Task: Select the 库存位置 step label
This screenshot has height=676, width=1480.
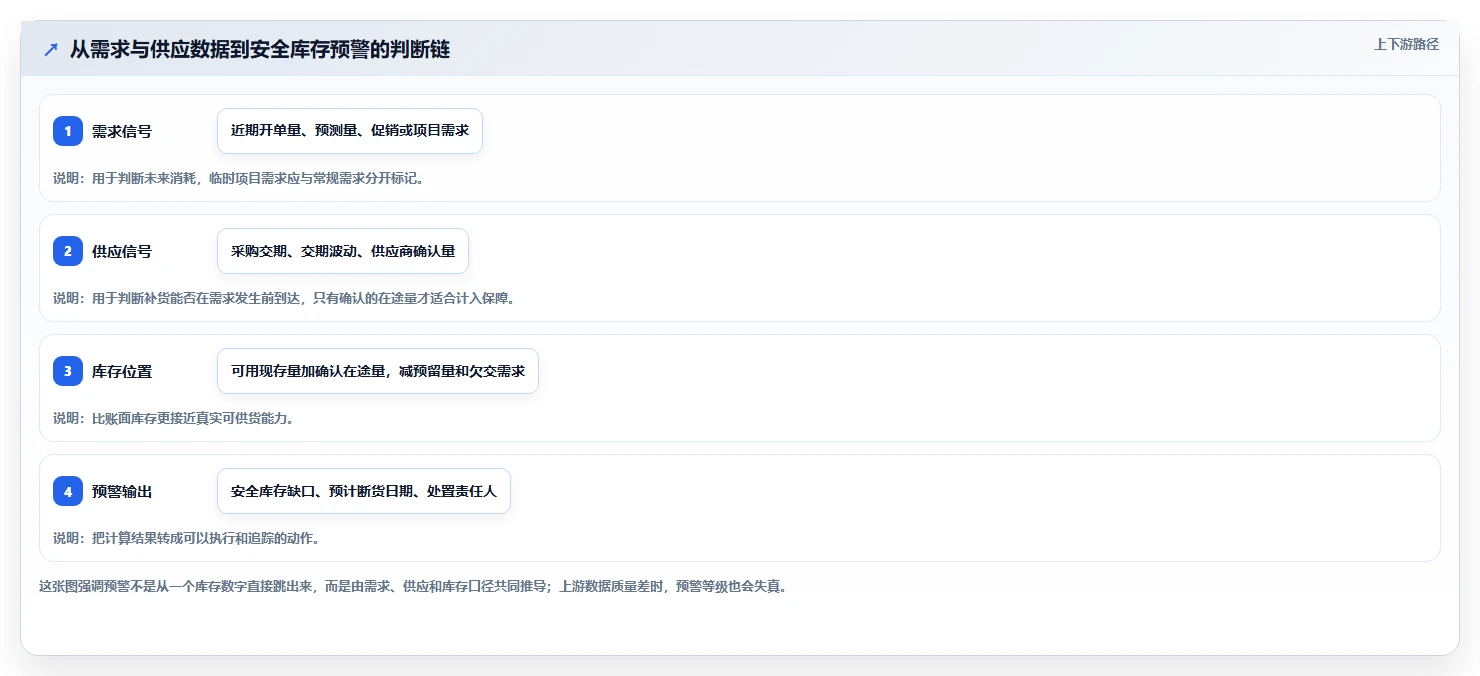Action: [122, 371]
